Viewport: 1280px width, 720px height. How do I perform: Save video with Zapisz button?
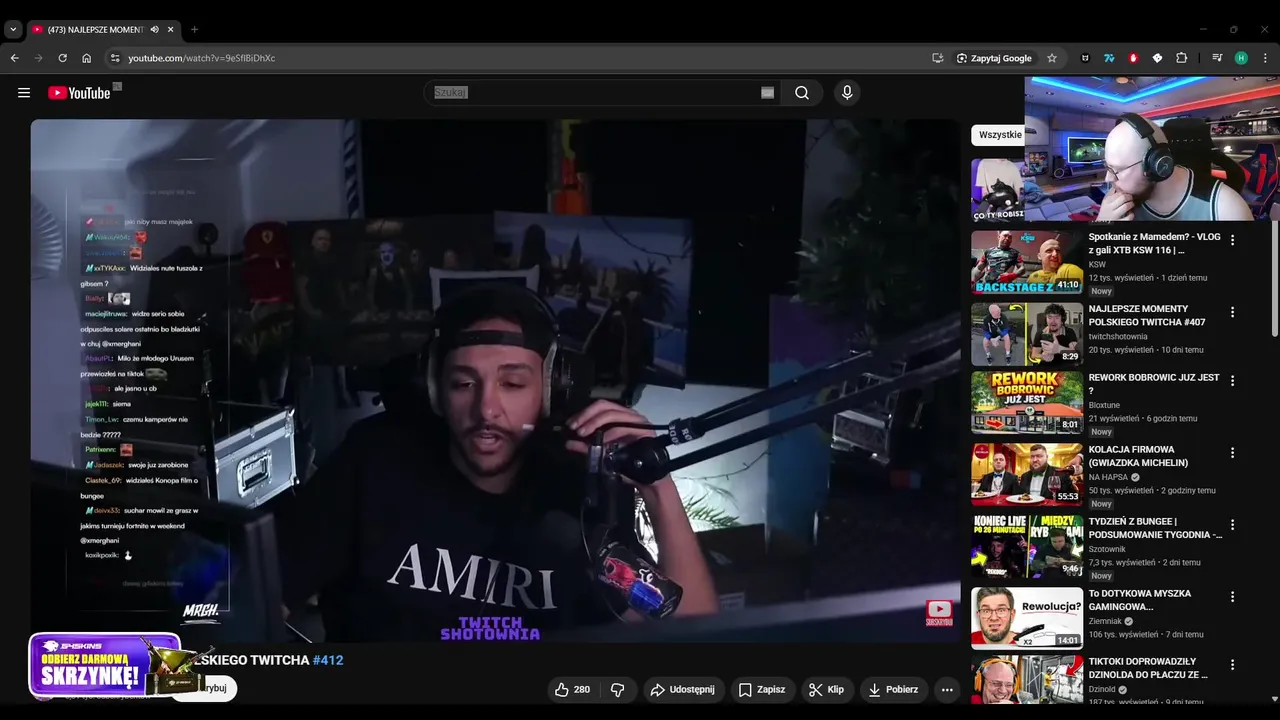tap(761, 689)
